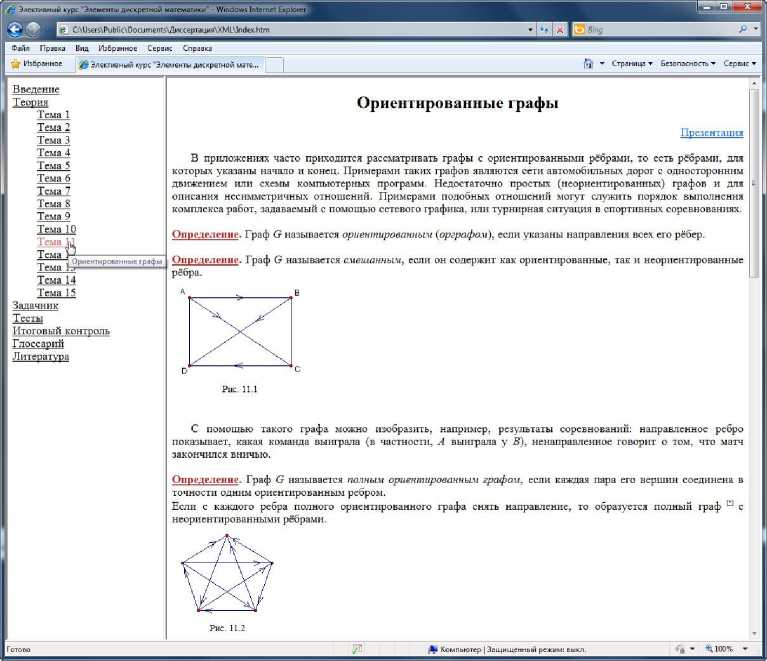Click the red Stop loading icon
767x661 pixels.
point(559,30)
